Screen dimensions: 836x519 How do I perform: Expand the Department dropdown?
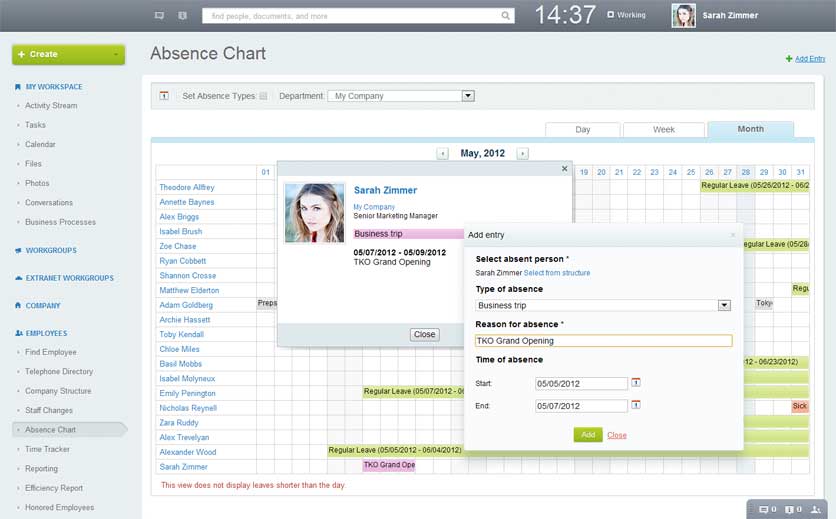point(467,96)
